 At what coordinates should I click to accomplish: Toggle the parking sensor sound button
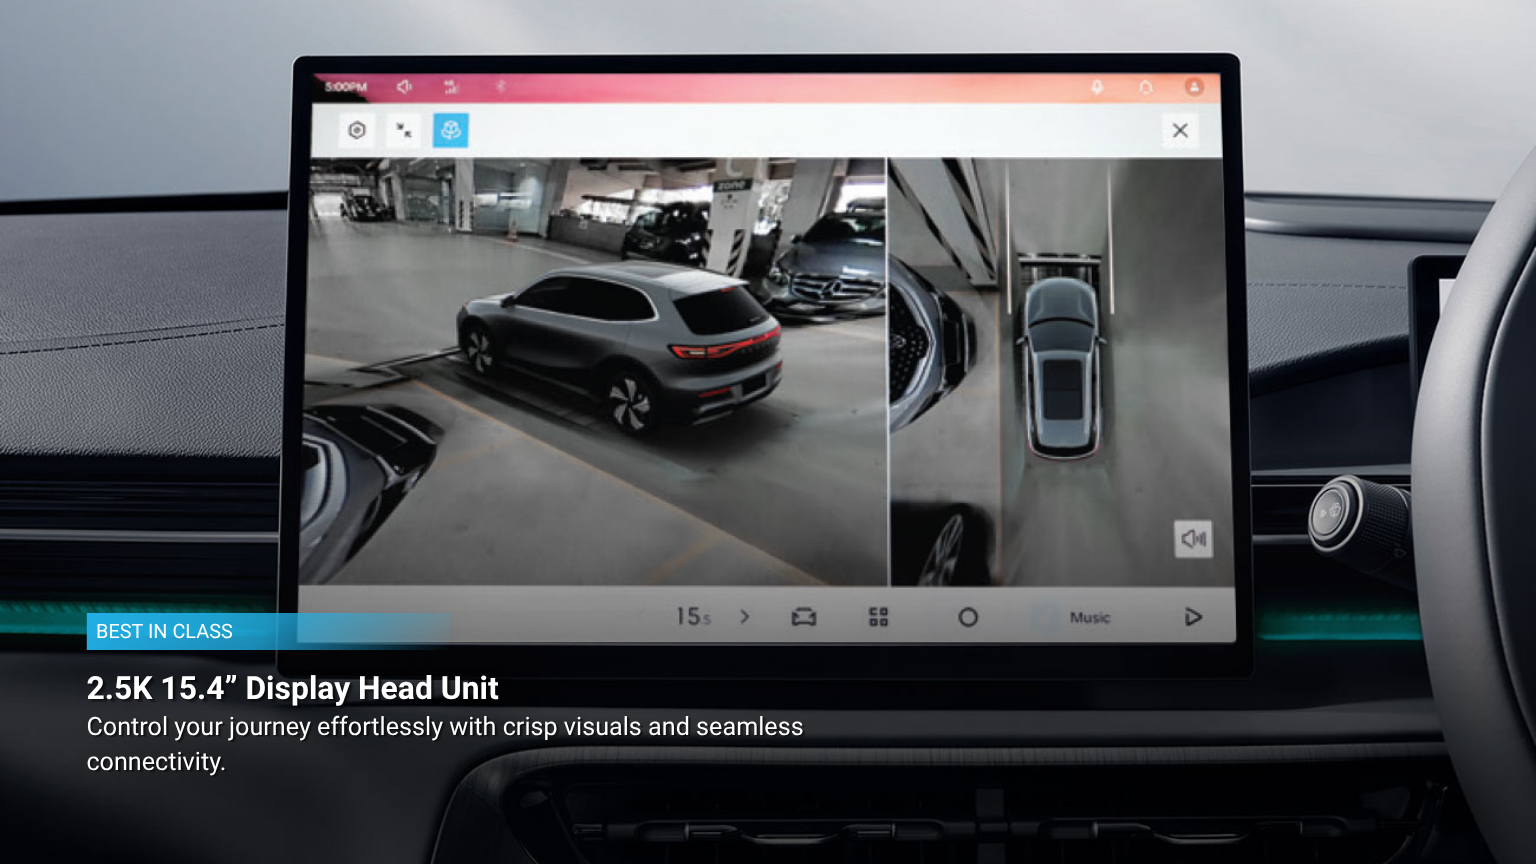coord(1193,539)
